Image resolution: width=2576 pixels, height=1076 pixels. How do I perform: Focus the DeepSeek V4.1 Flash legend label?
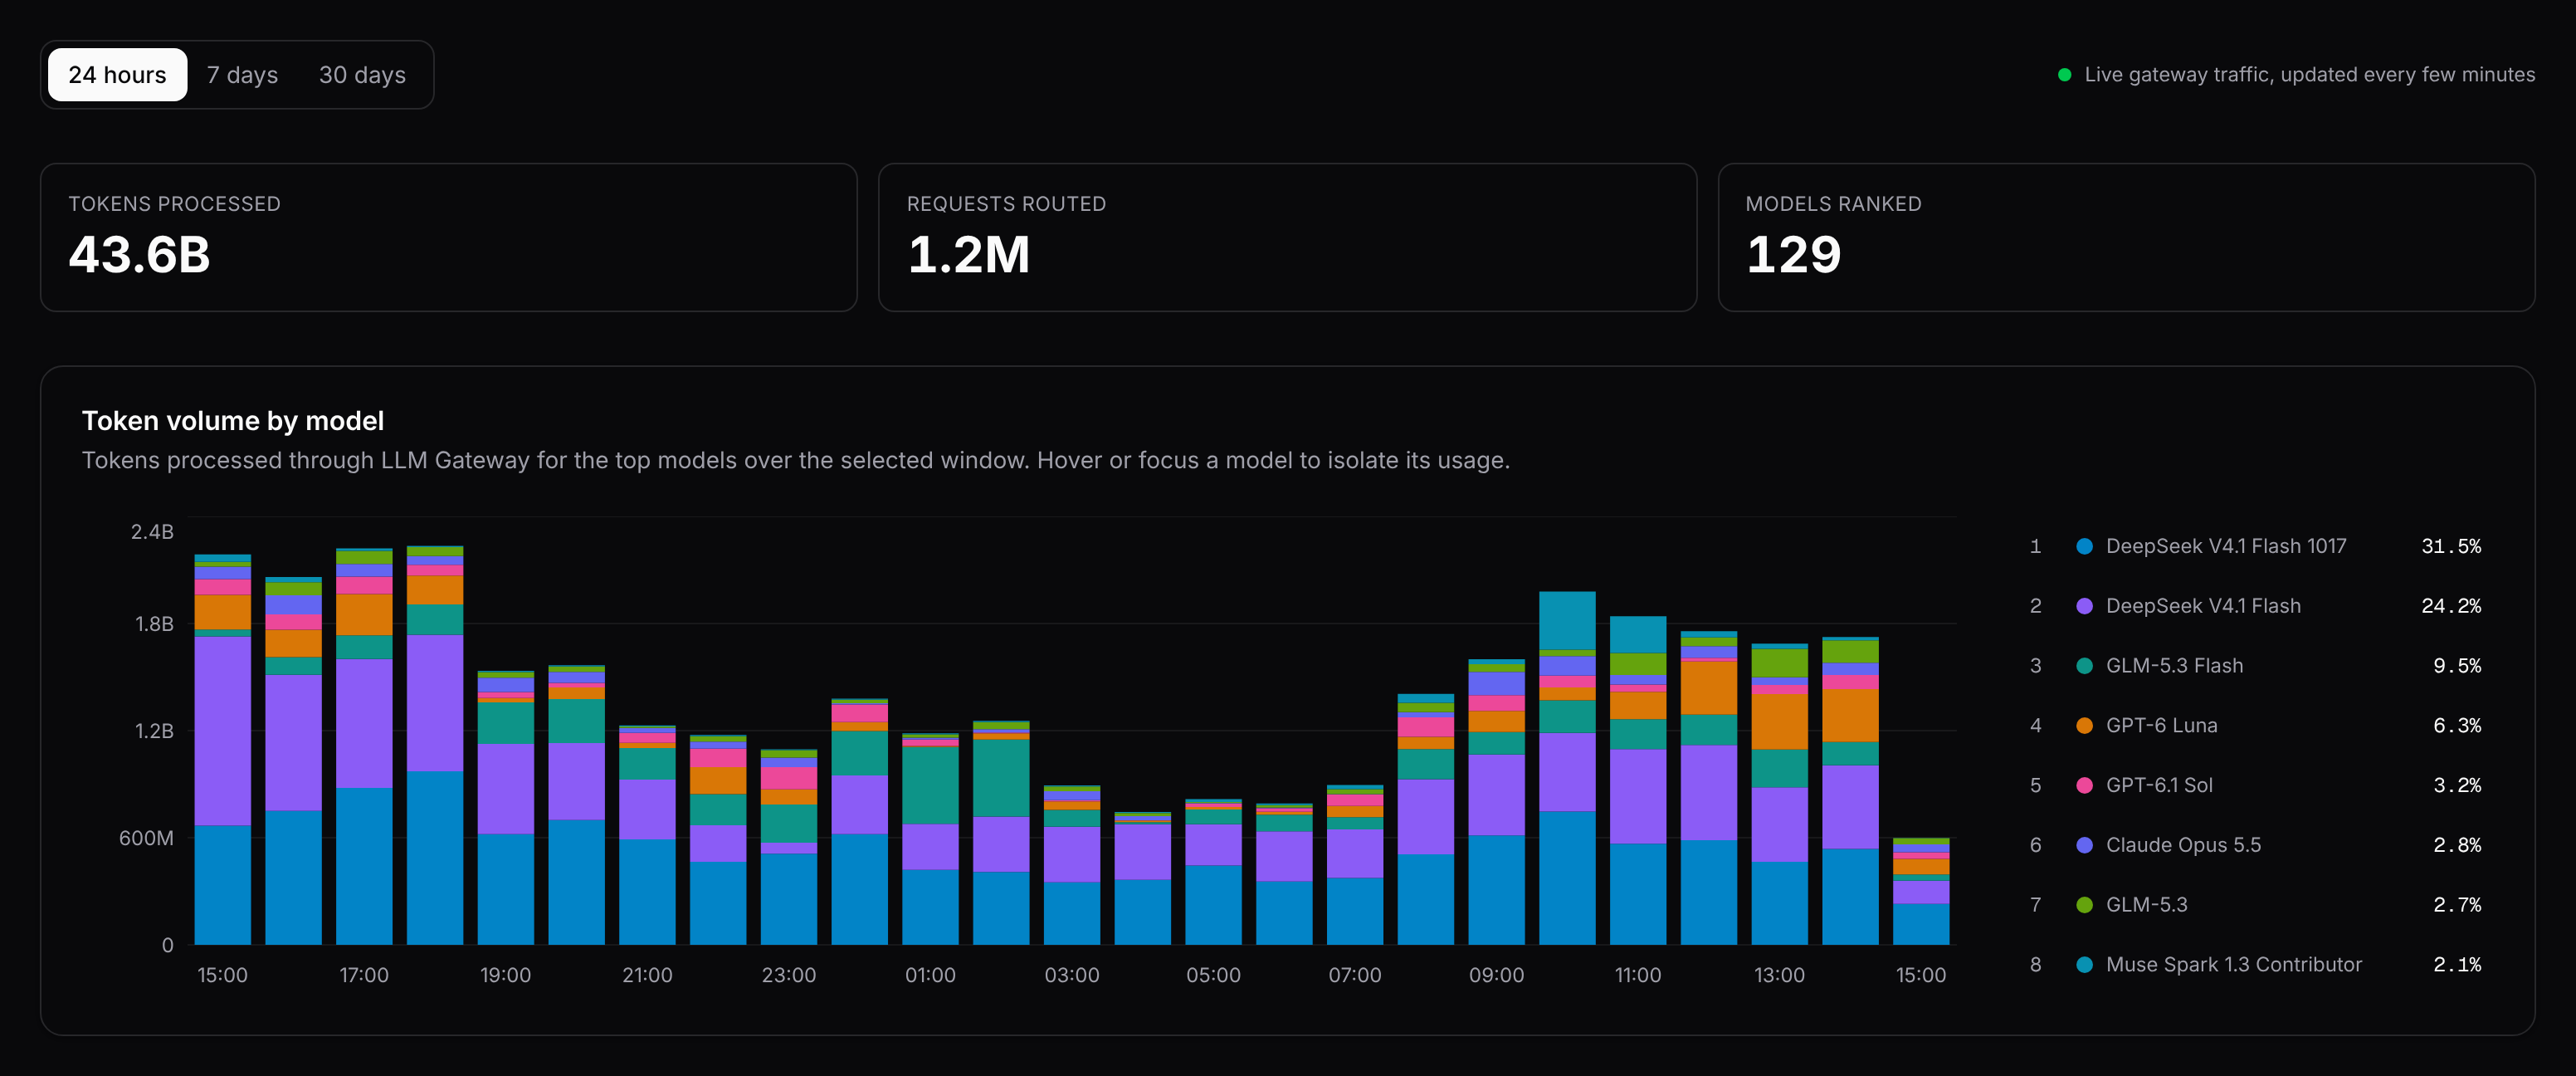[x=2203, y=606]
